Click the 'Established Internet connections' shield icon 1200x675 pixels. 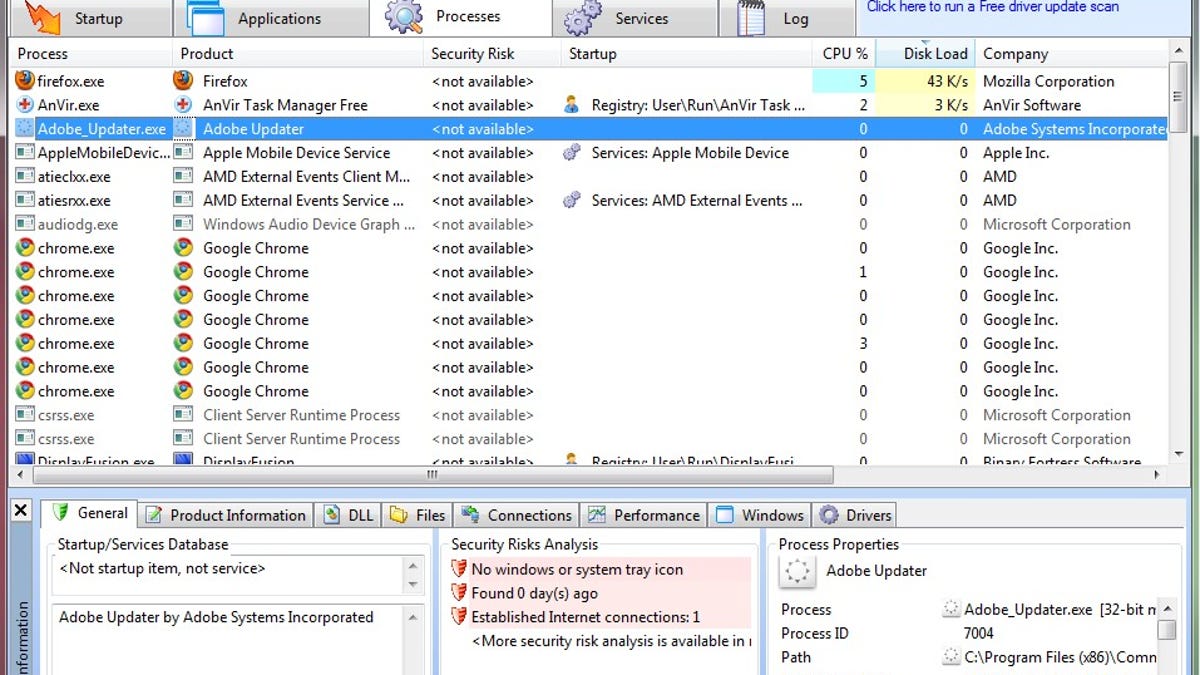click(460, 617)
